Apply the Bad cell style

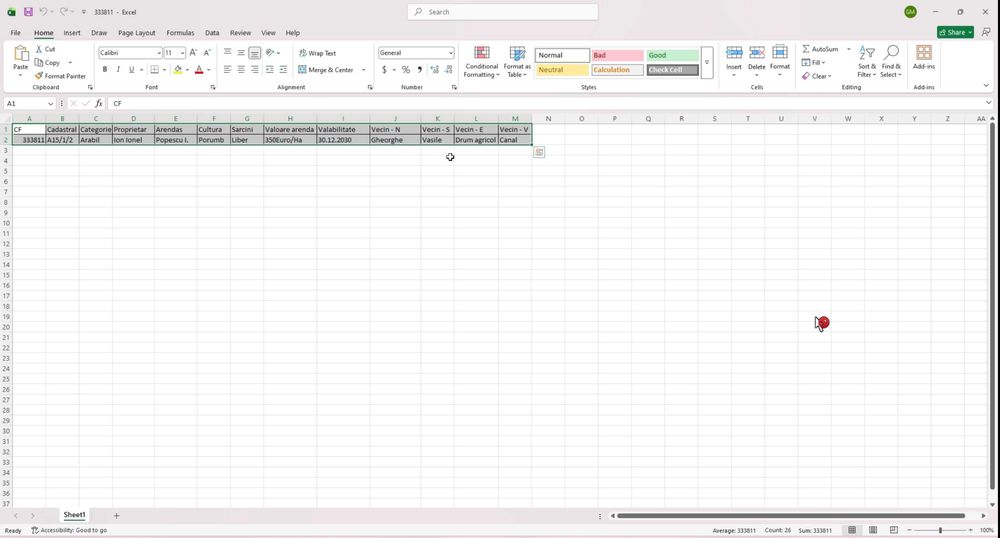point(617,55)
